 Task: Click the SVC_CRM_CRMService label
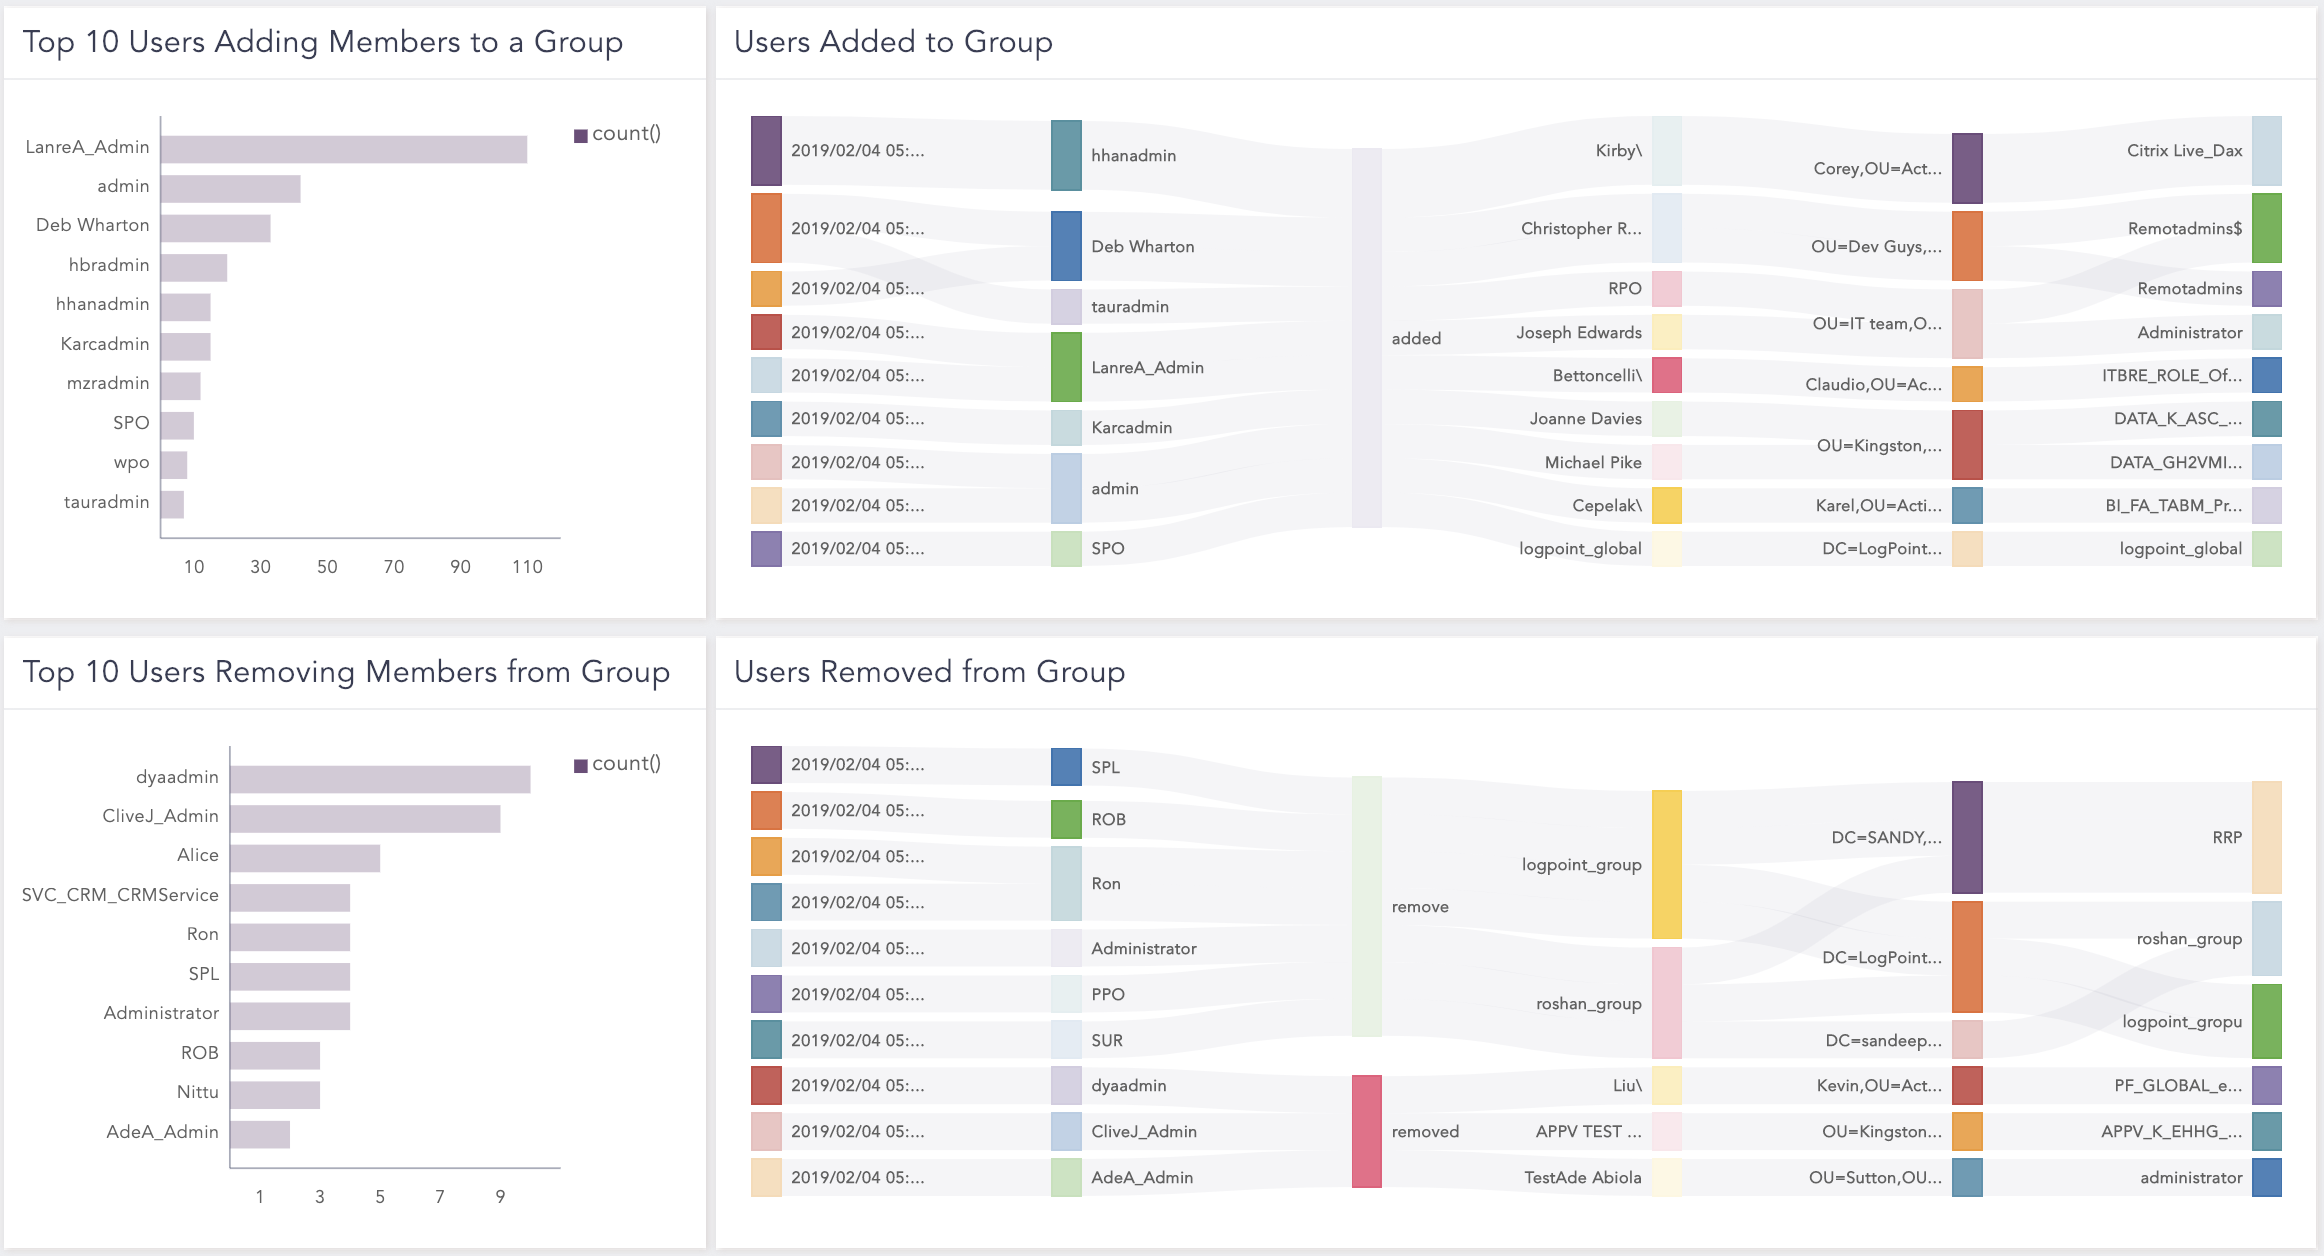(x=120, y=895)
